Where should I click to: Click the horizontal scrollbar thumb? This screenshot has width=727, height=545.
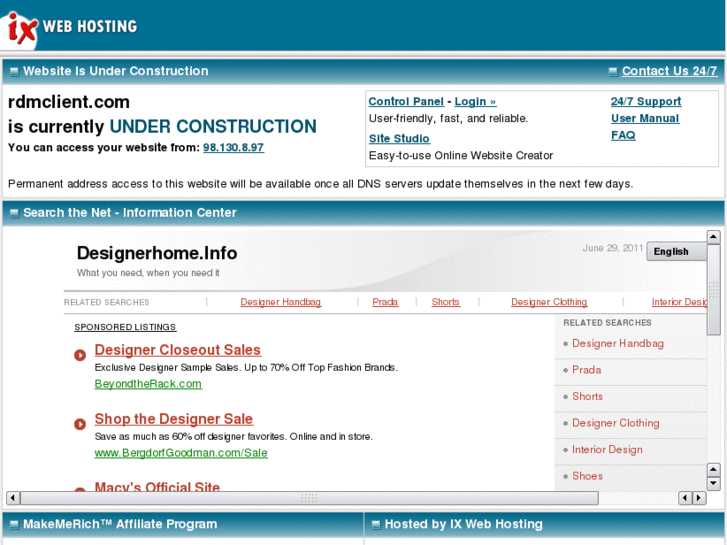309,498
